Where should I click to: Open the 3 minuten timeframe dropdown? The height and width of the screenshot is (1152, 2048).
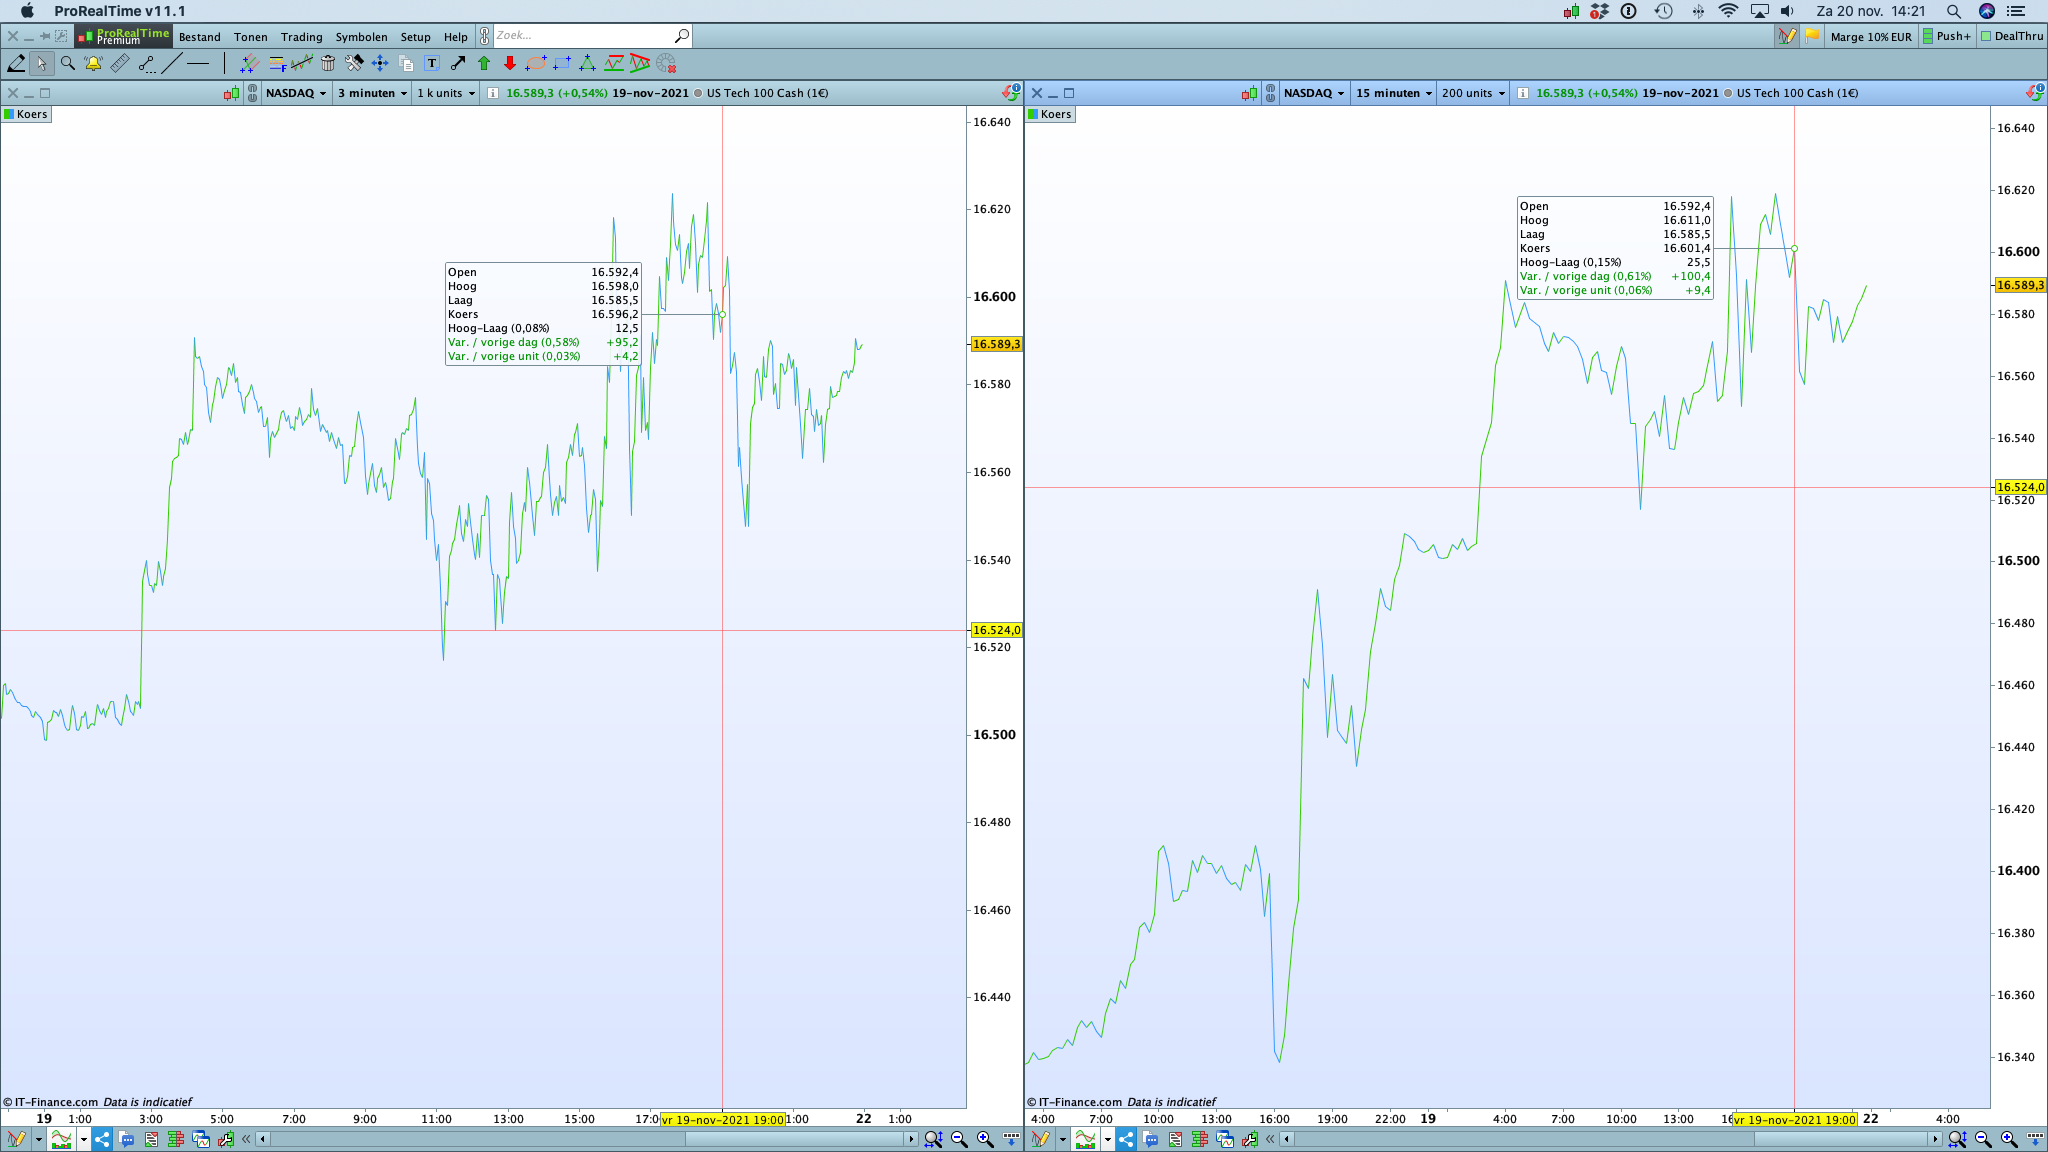[x=372, y=93]
